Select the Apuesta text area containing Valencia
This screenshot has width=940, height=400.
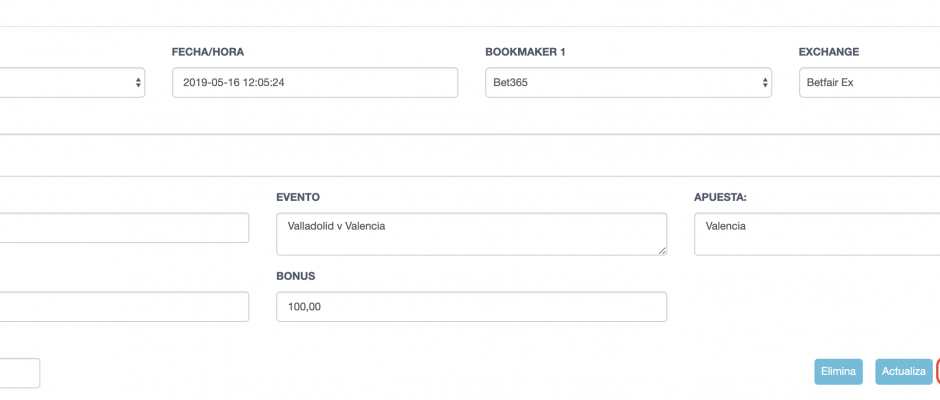(x=817, y=234)
